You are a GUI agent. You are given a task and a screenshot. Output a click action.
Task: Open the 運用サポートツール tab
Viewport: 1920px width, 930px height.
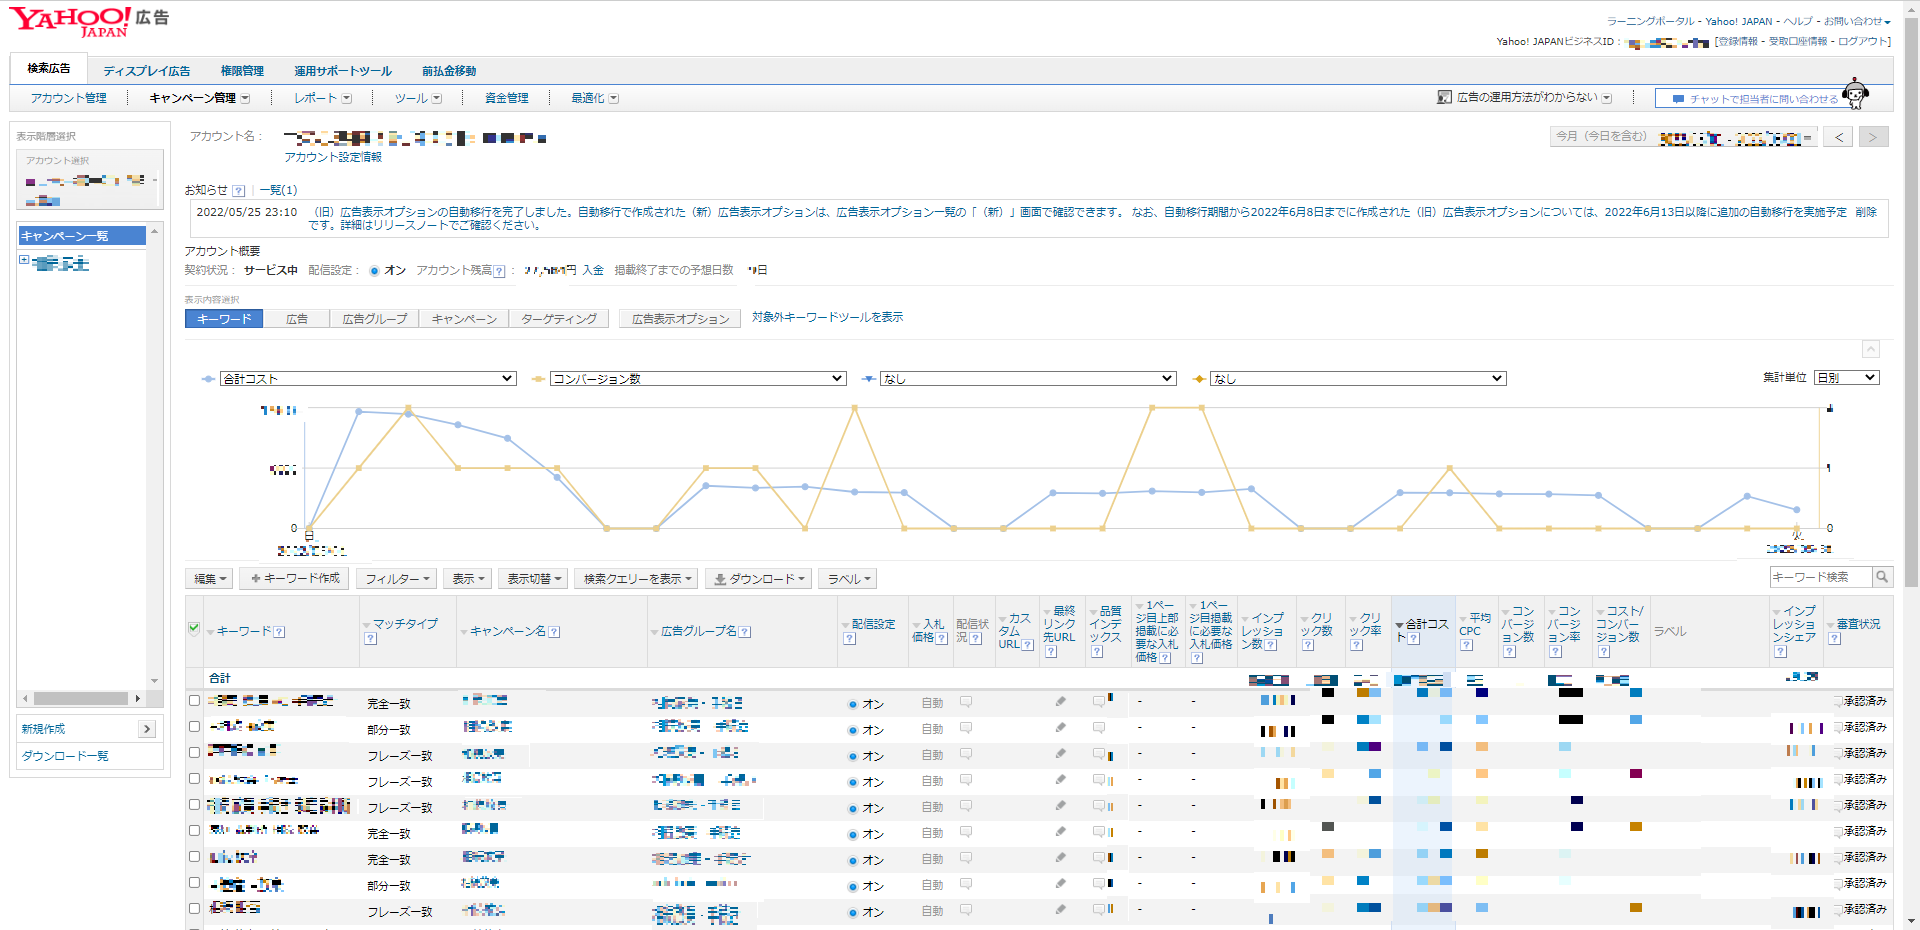coord(342,71)
